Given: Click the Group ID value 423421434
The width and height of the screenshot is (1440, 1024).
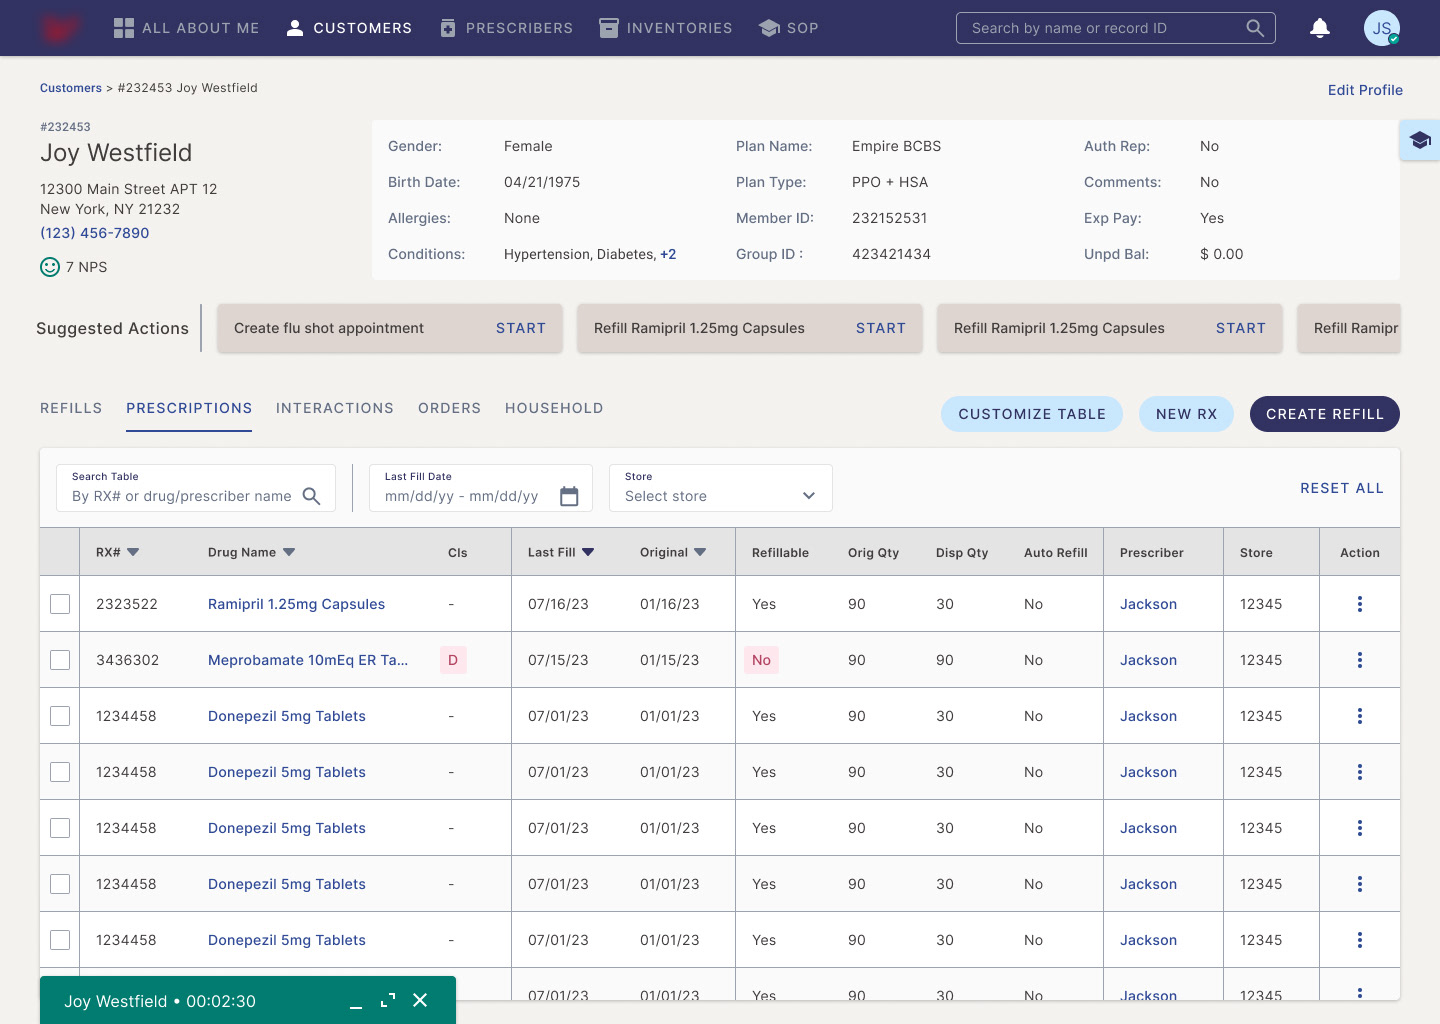Looking at the screenshot, I should point(891,254).
